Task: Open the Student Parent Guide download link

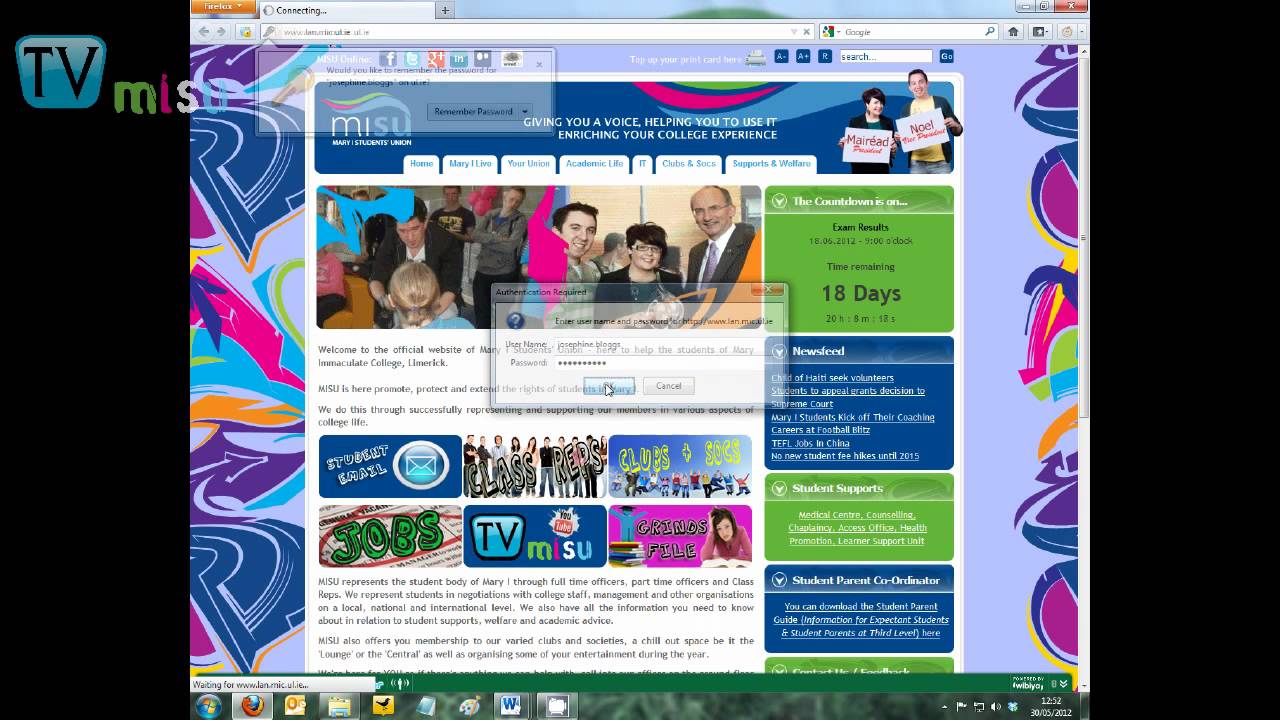Action: (861, 619)
